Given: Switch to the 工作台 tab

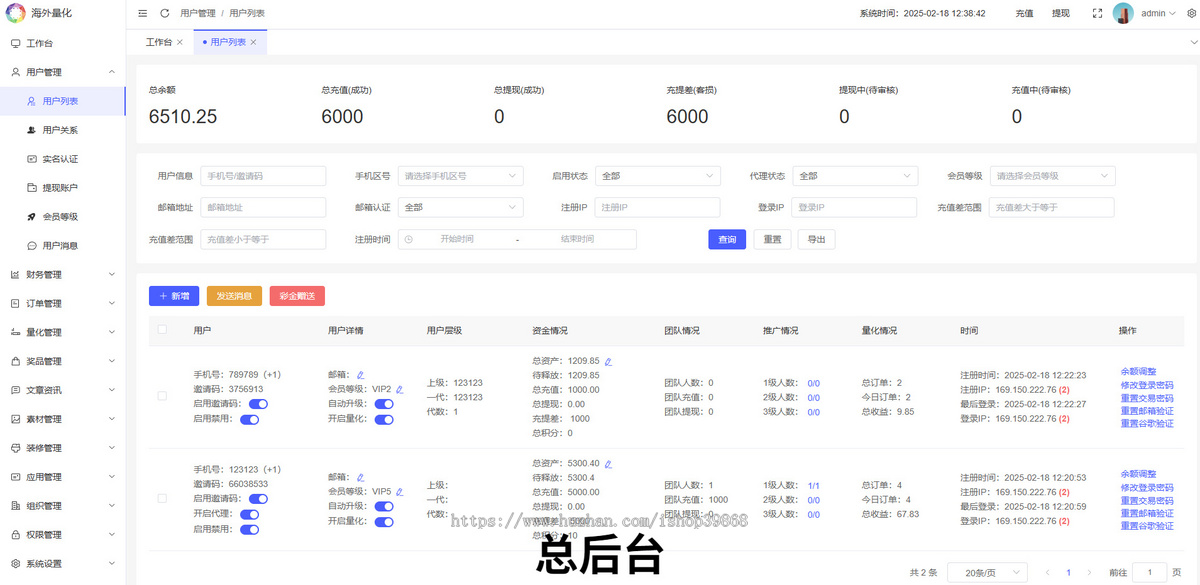Looking at the screenshot, I should tap(160, 42).
